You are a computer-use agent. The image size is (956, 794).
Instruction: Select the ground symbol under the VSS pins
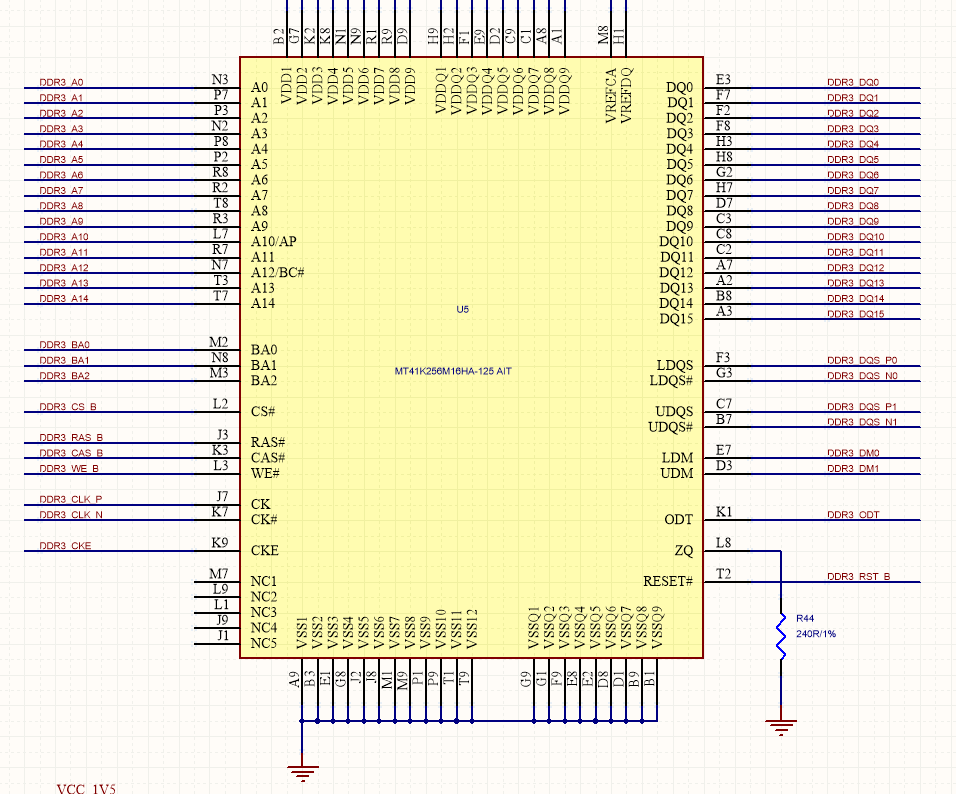pyautogui.click(x=304, y=769)
